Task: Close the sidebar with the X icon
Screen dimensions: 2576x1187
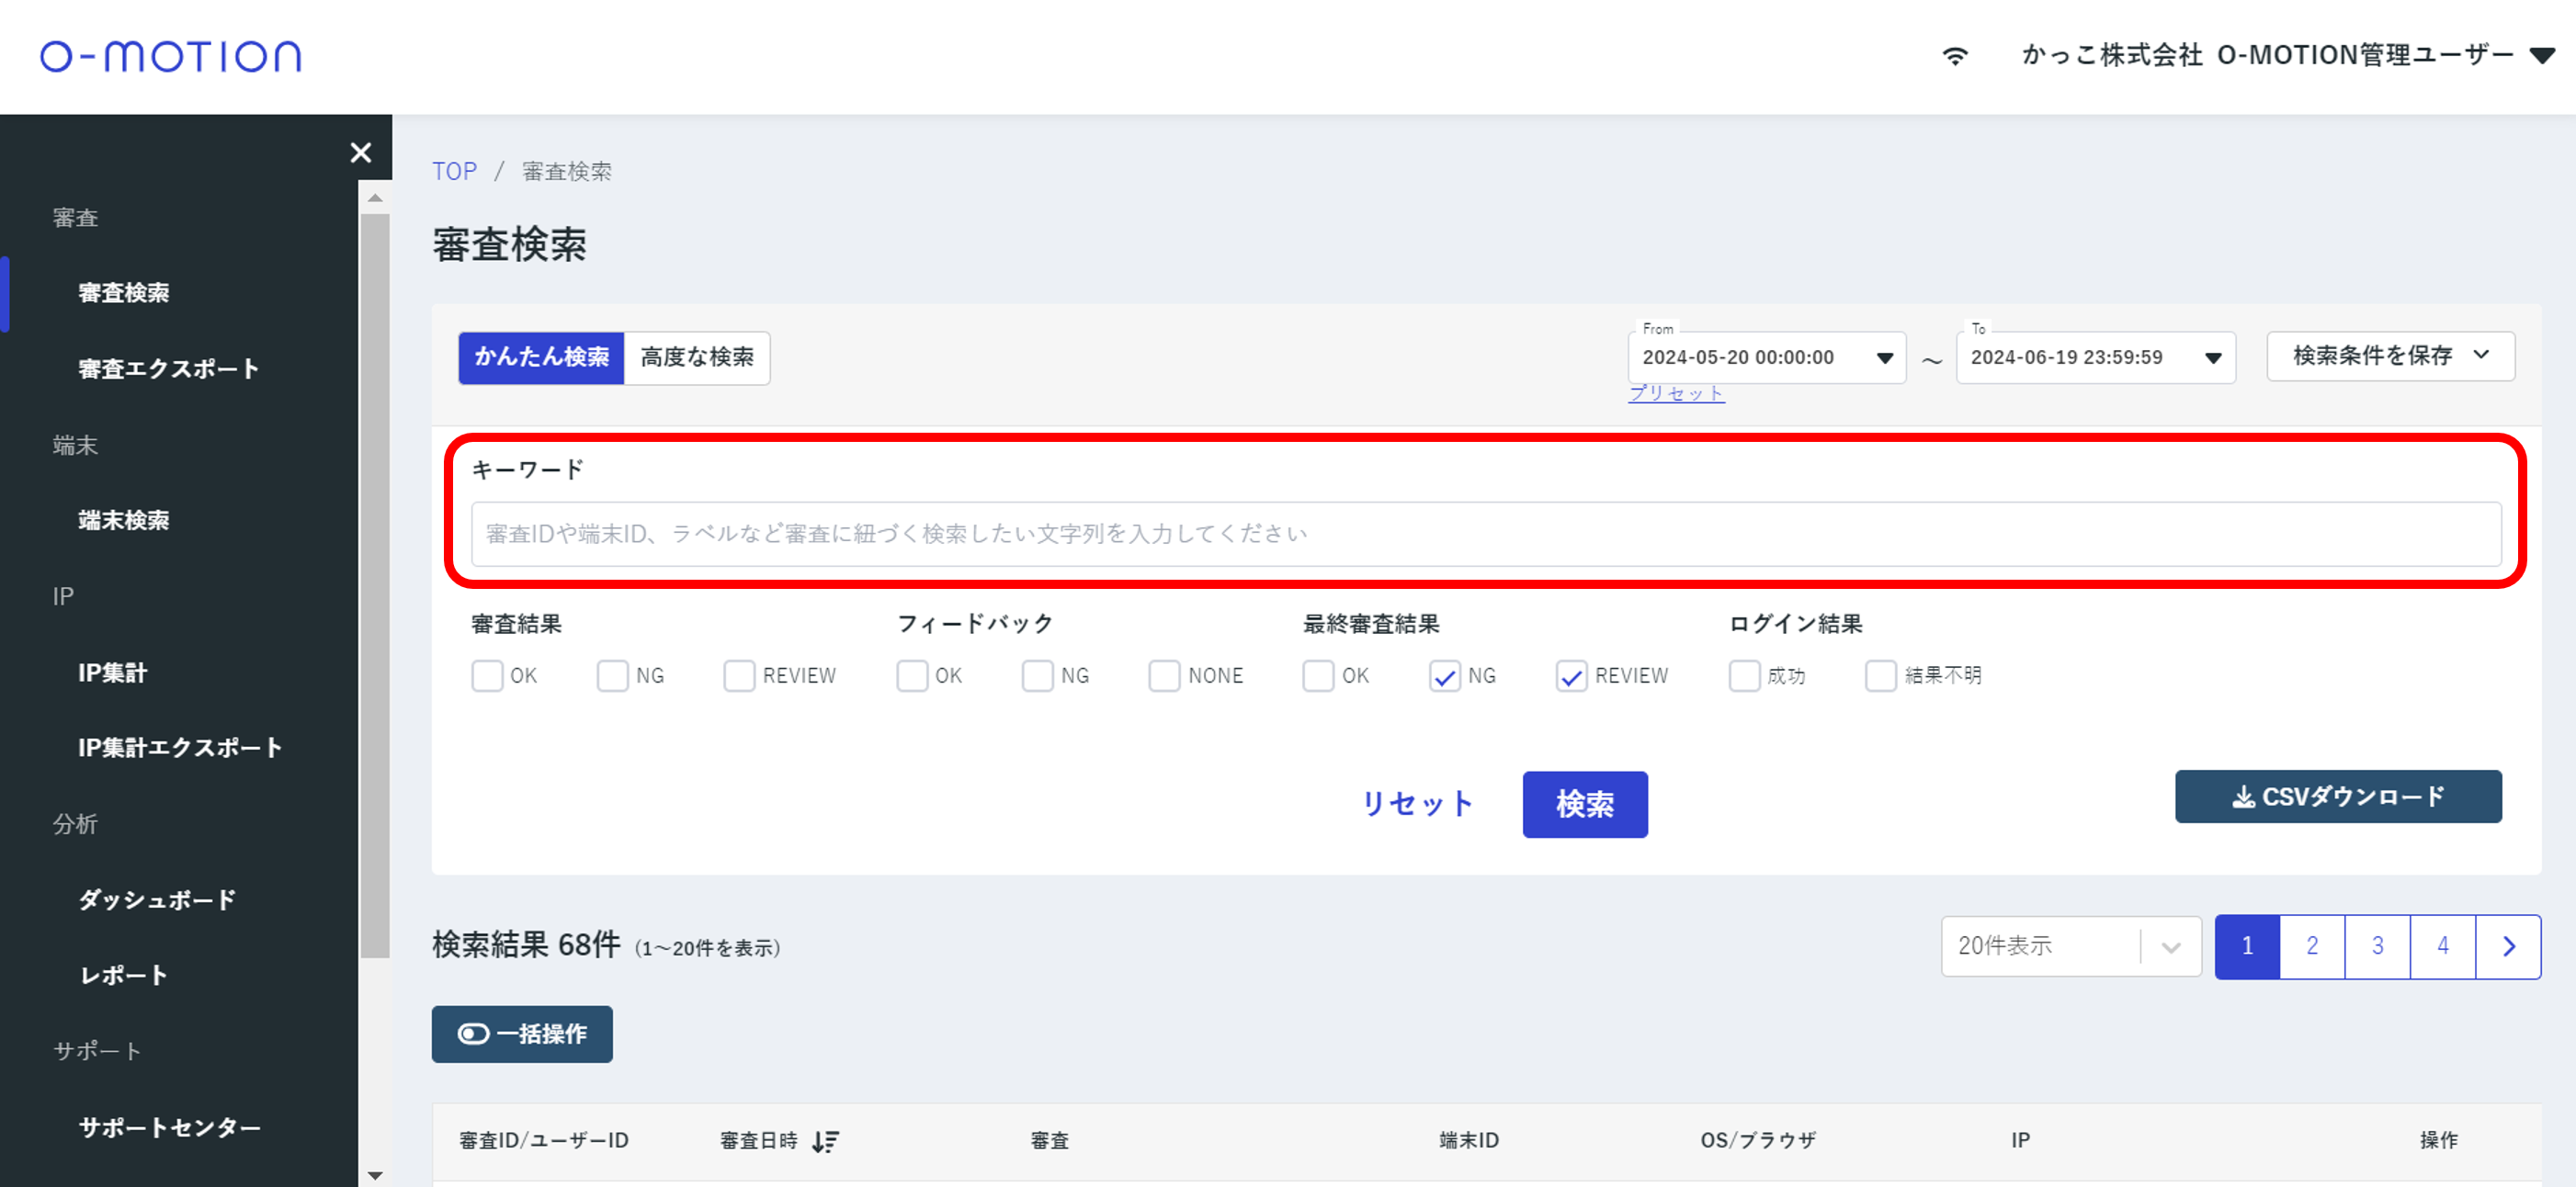Action: (361, 152)
